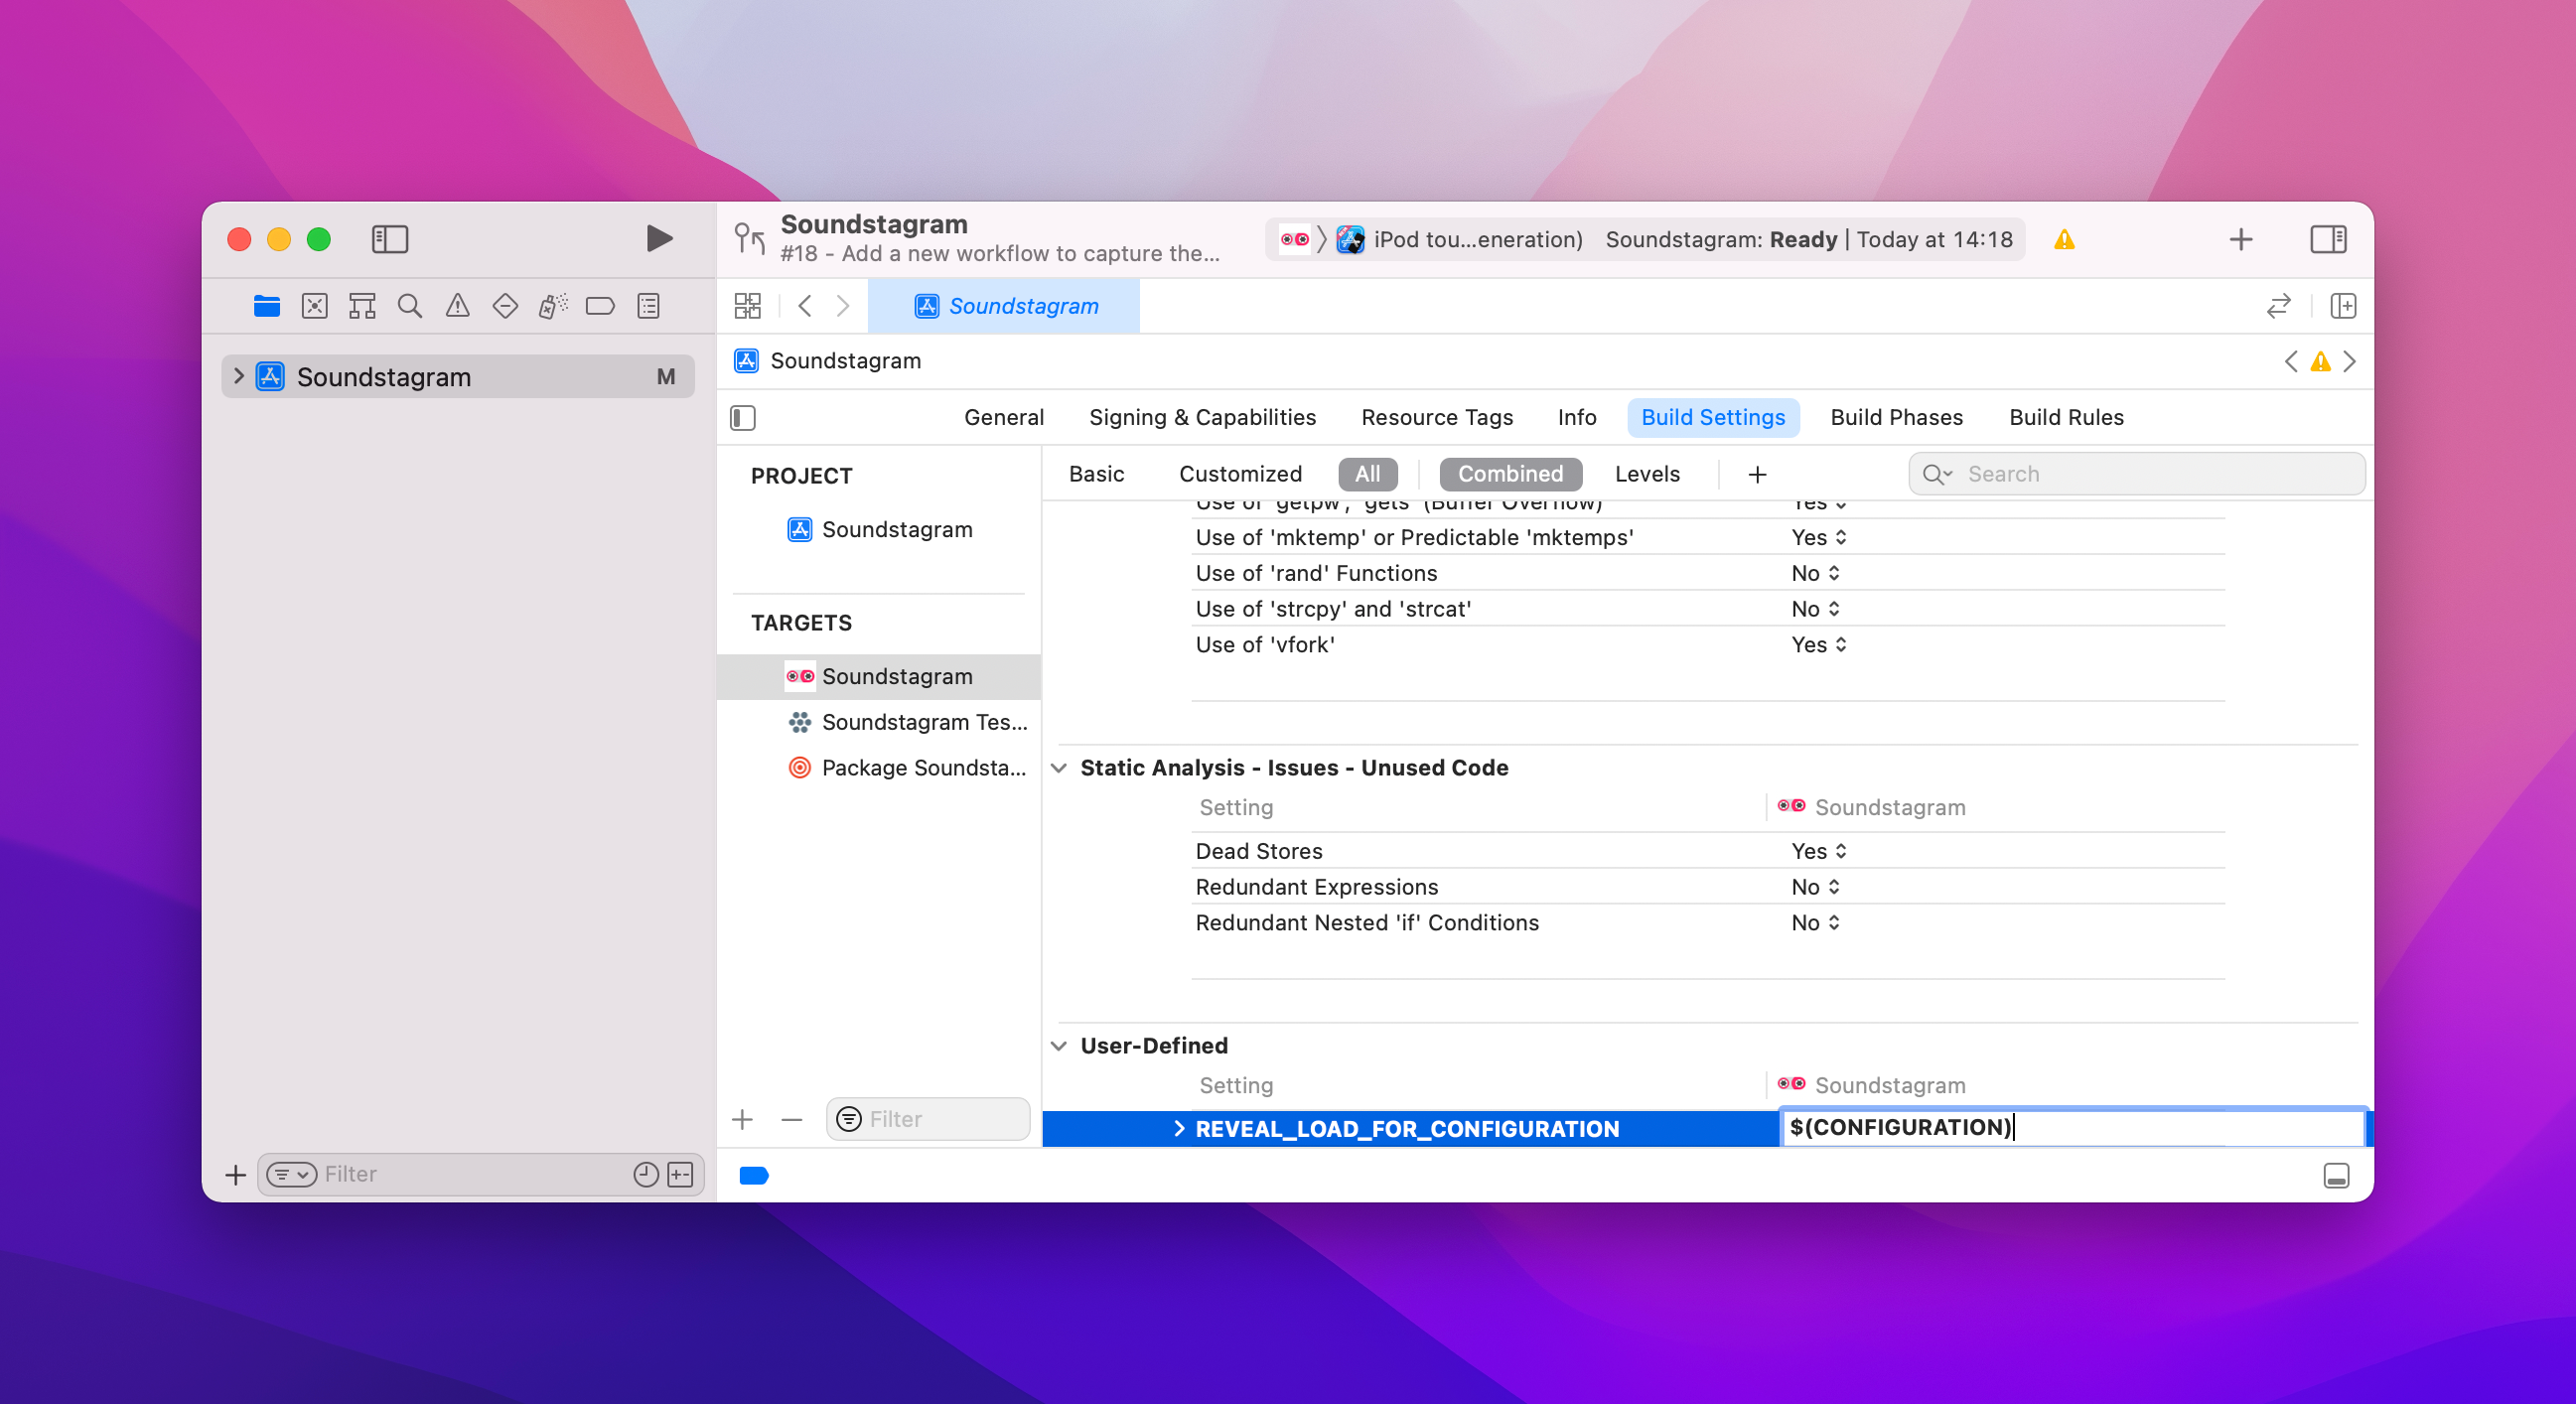Go back in editor history
Viewport: 2576px width, 1404px height.
(x=805, y=306)
